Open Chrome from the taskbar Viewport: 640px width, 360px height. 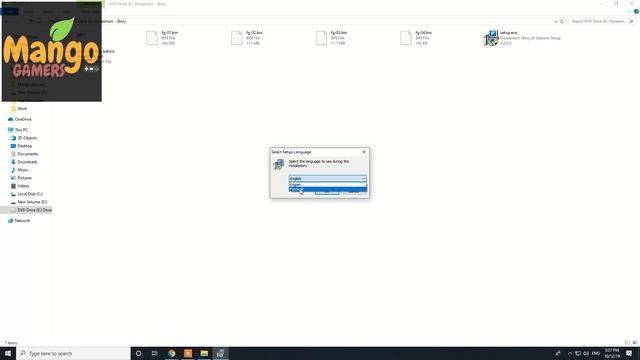click(x=171, y=353)
